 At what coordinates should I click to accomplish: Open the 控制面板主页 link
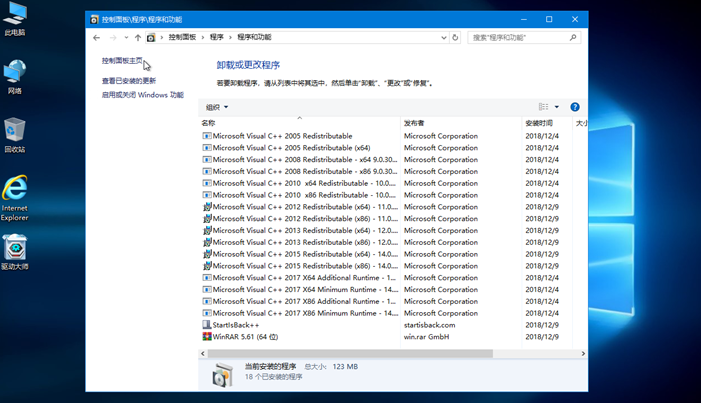click(x=122, y=60)
